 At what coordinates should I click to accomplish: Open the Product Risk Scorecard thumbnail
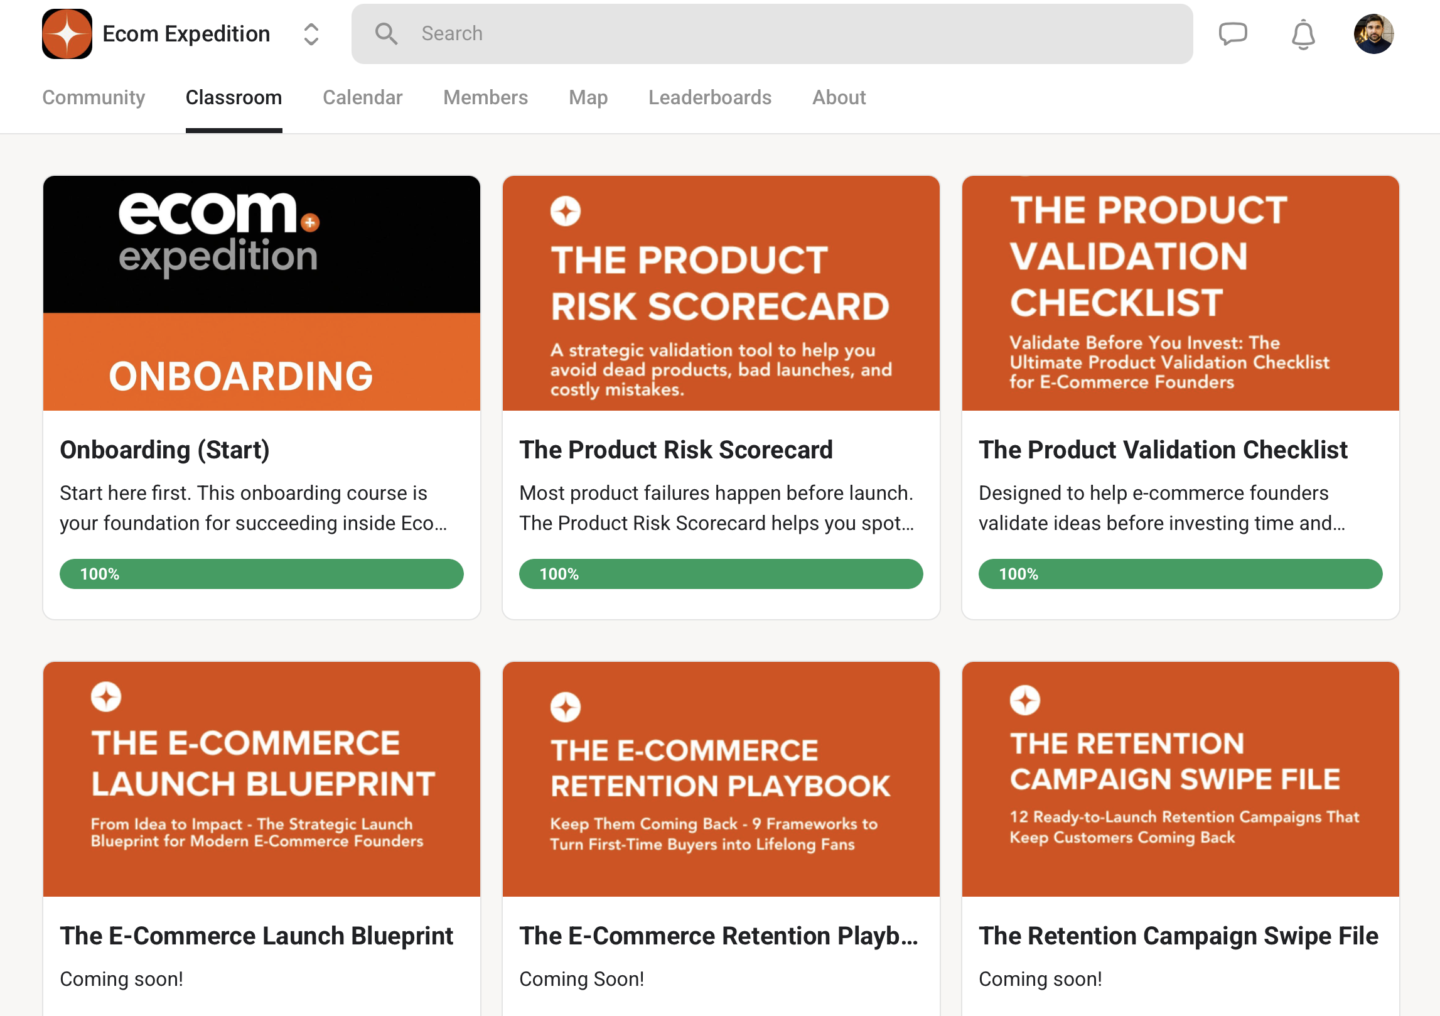click(x=721, y=293)
